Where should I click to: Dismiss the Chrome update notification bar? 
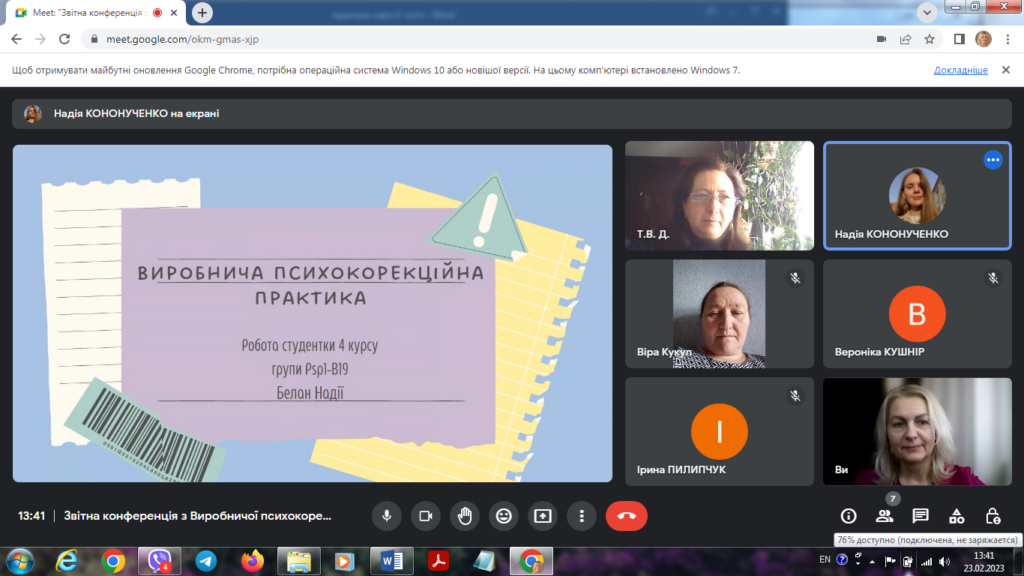1007,71
